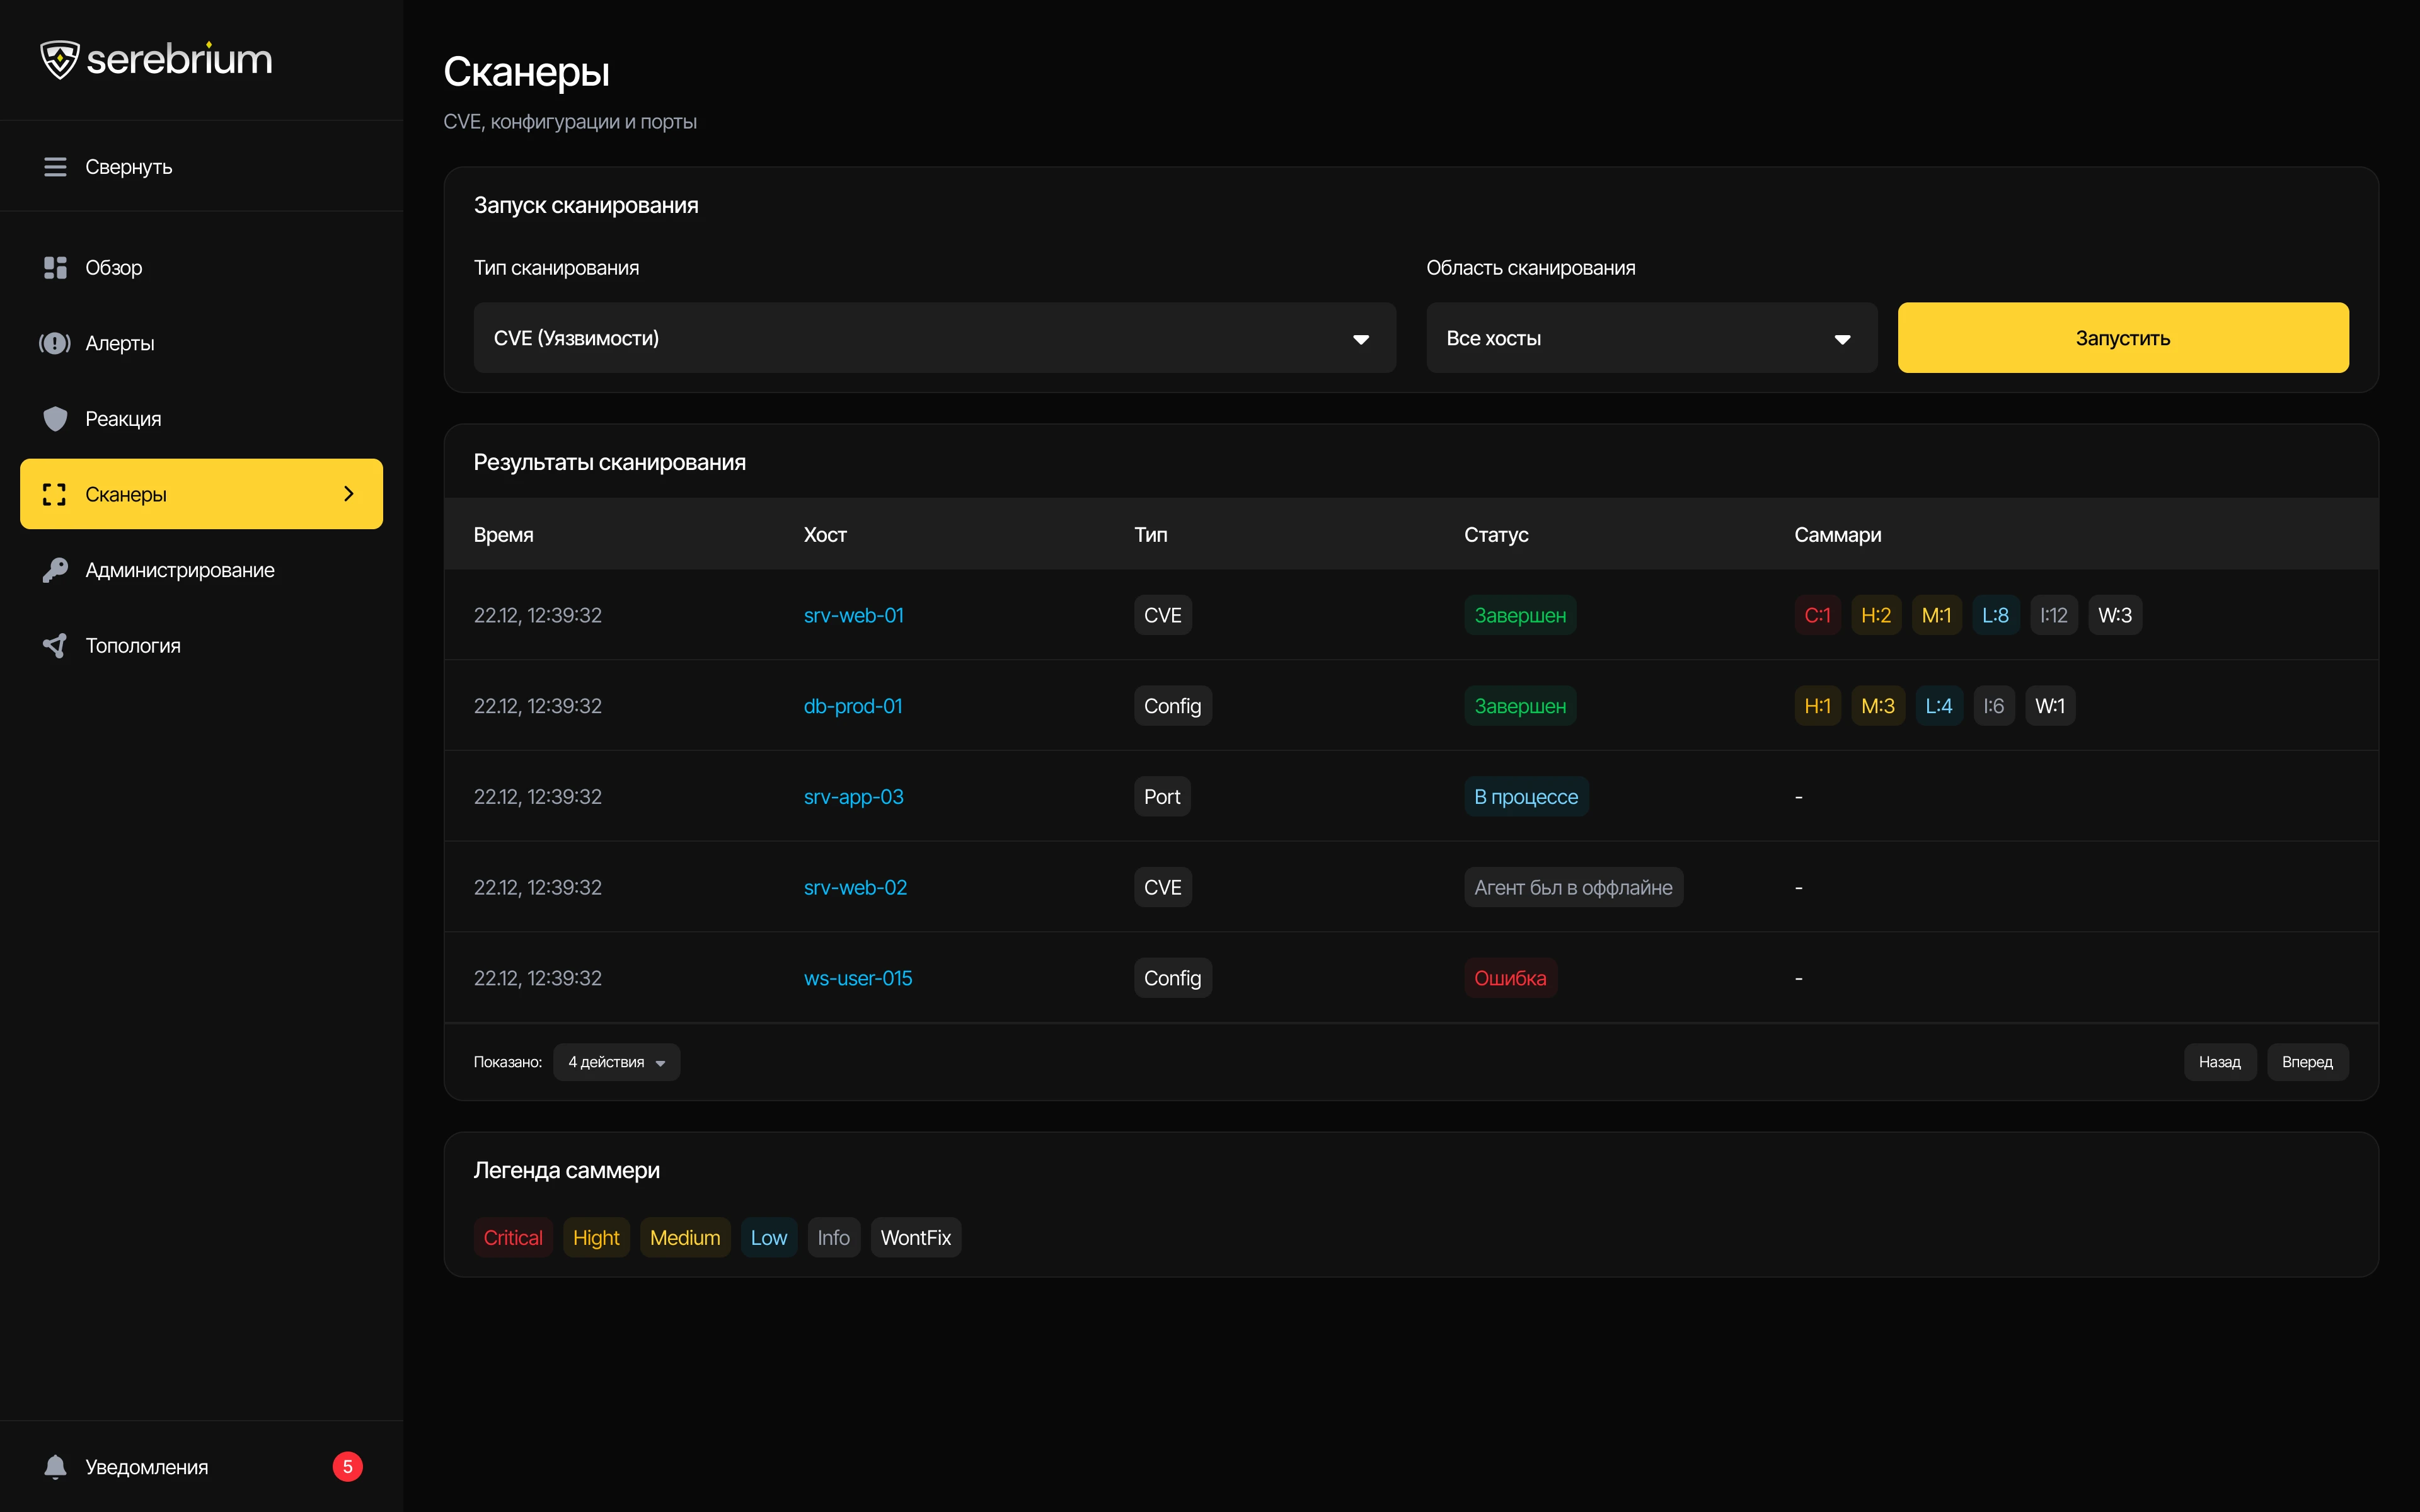
Task: Open the srv-web-01 host link
Action: [854, 615]
